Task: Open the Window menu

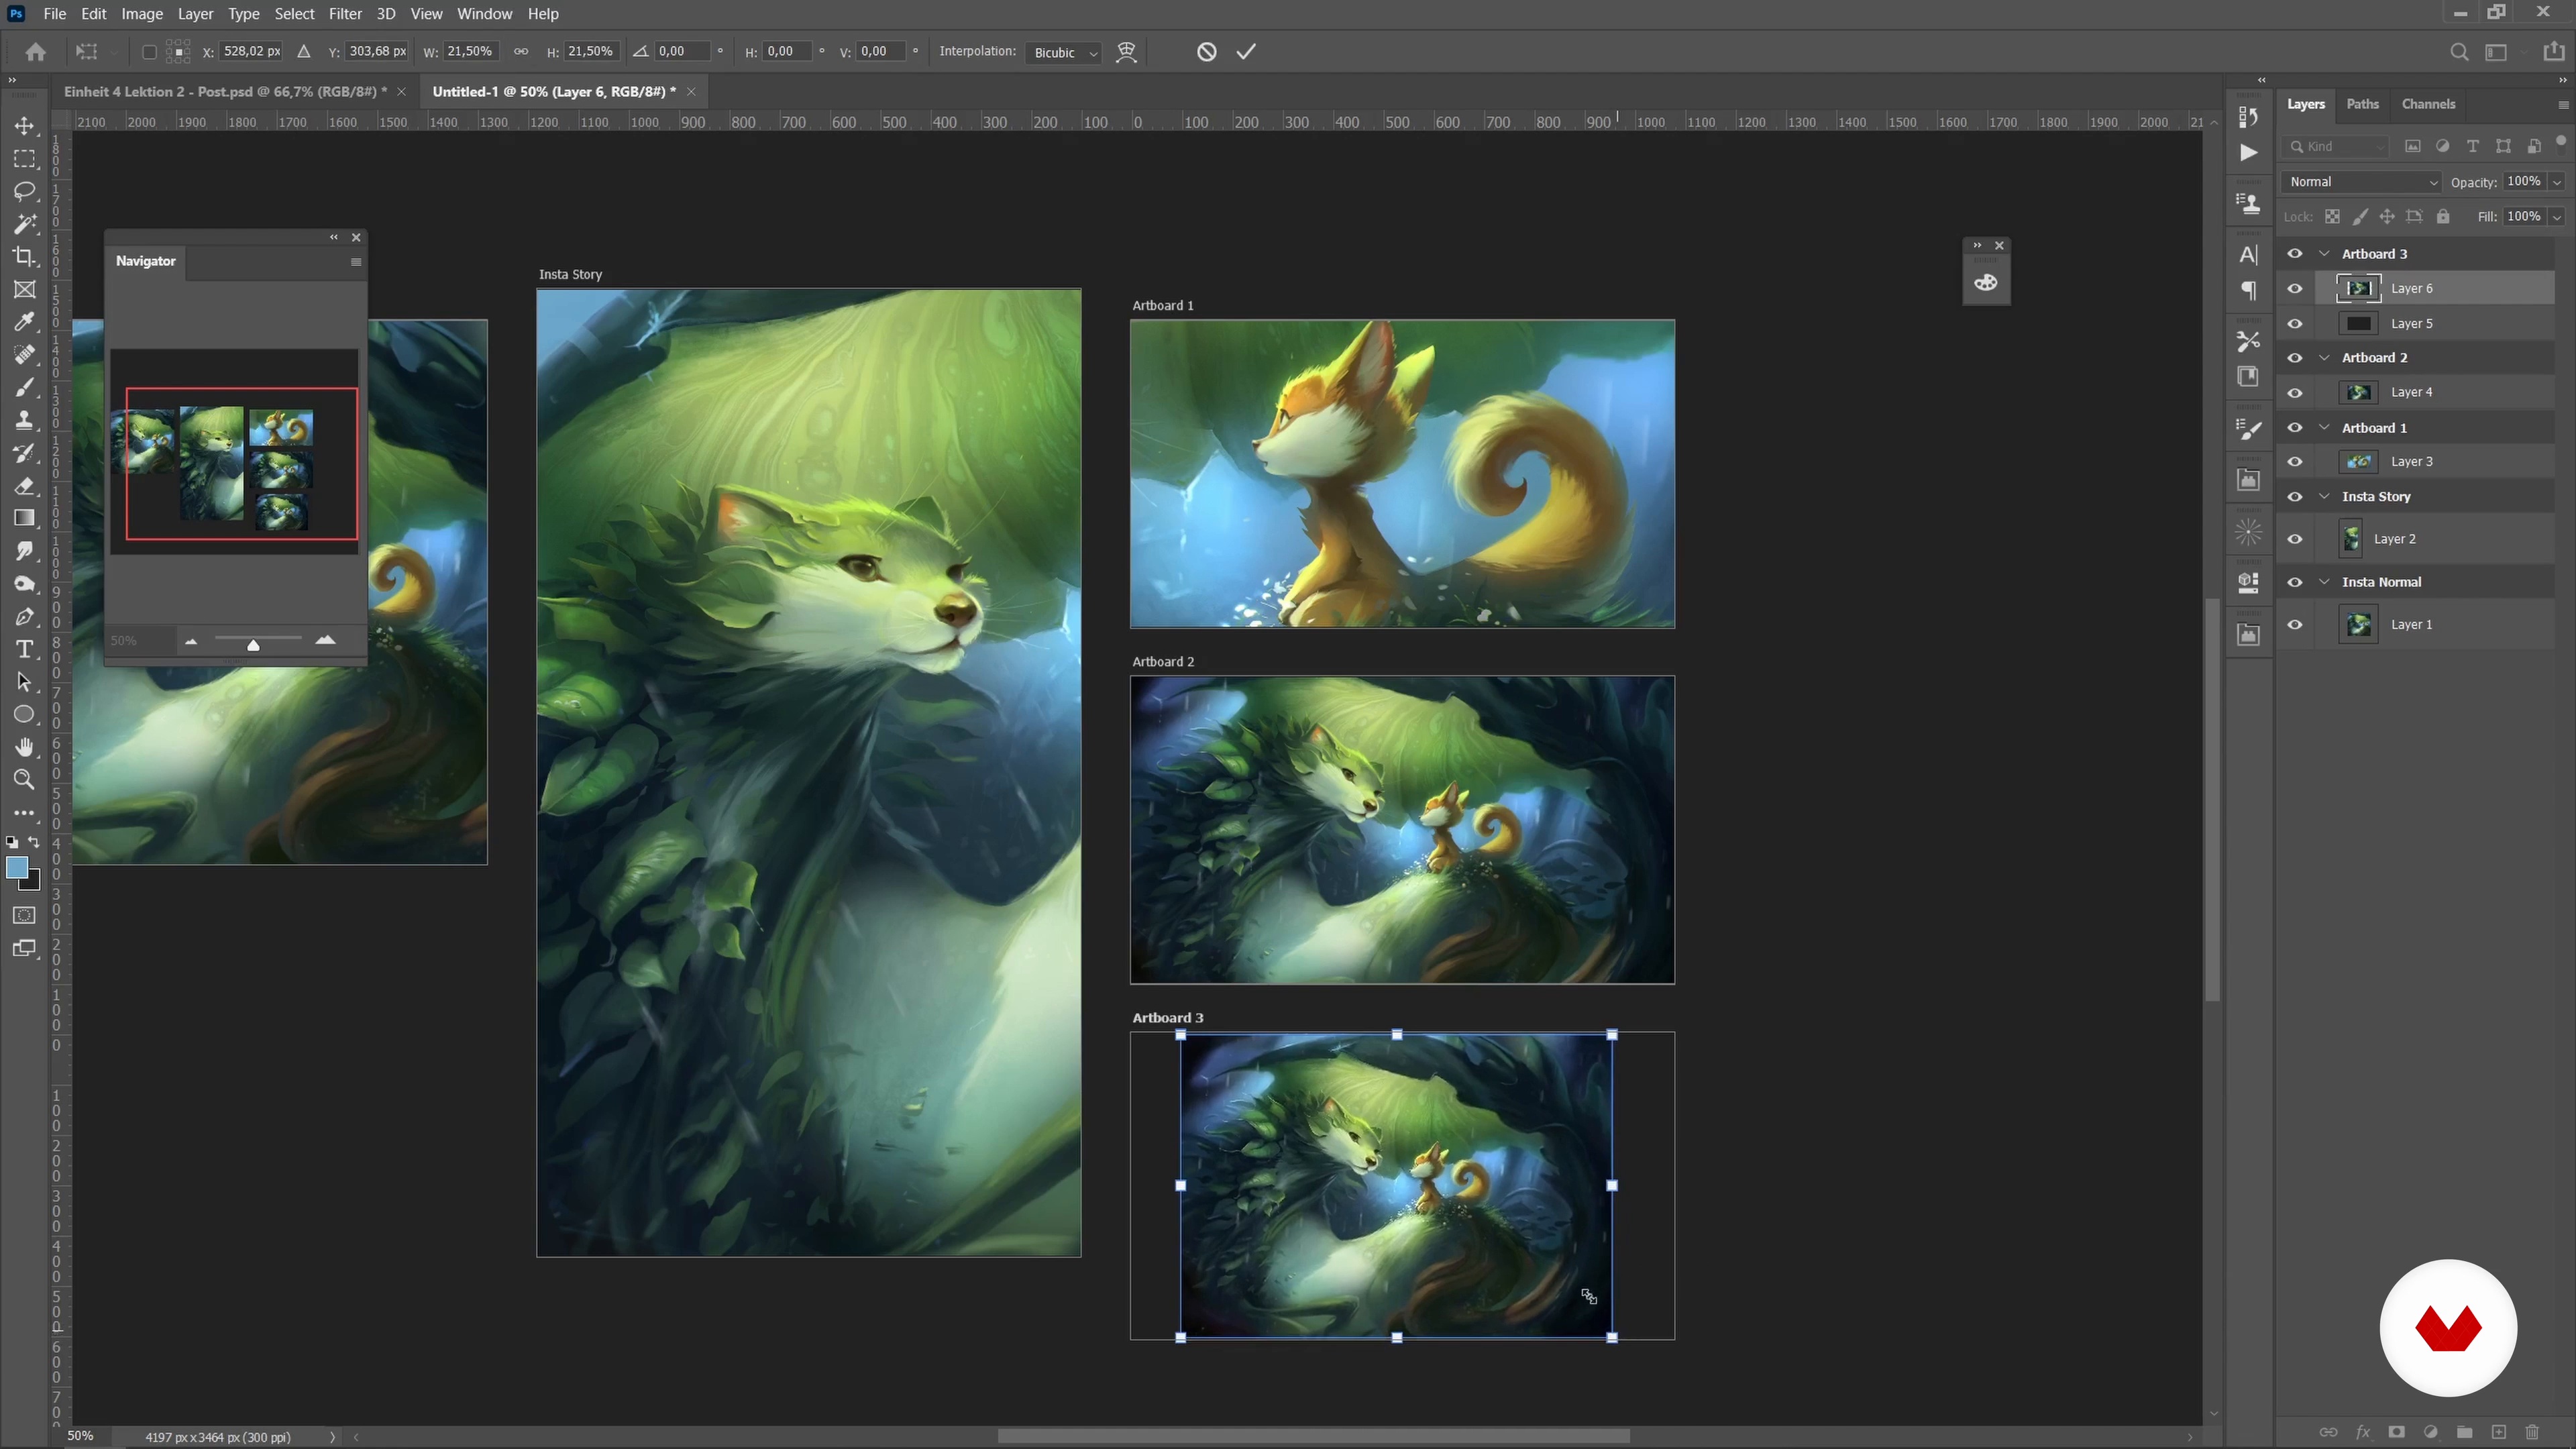Action: pos(484,14)
